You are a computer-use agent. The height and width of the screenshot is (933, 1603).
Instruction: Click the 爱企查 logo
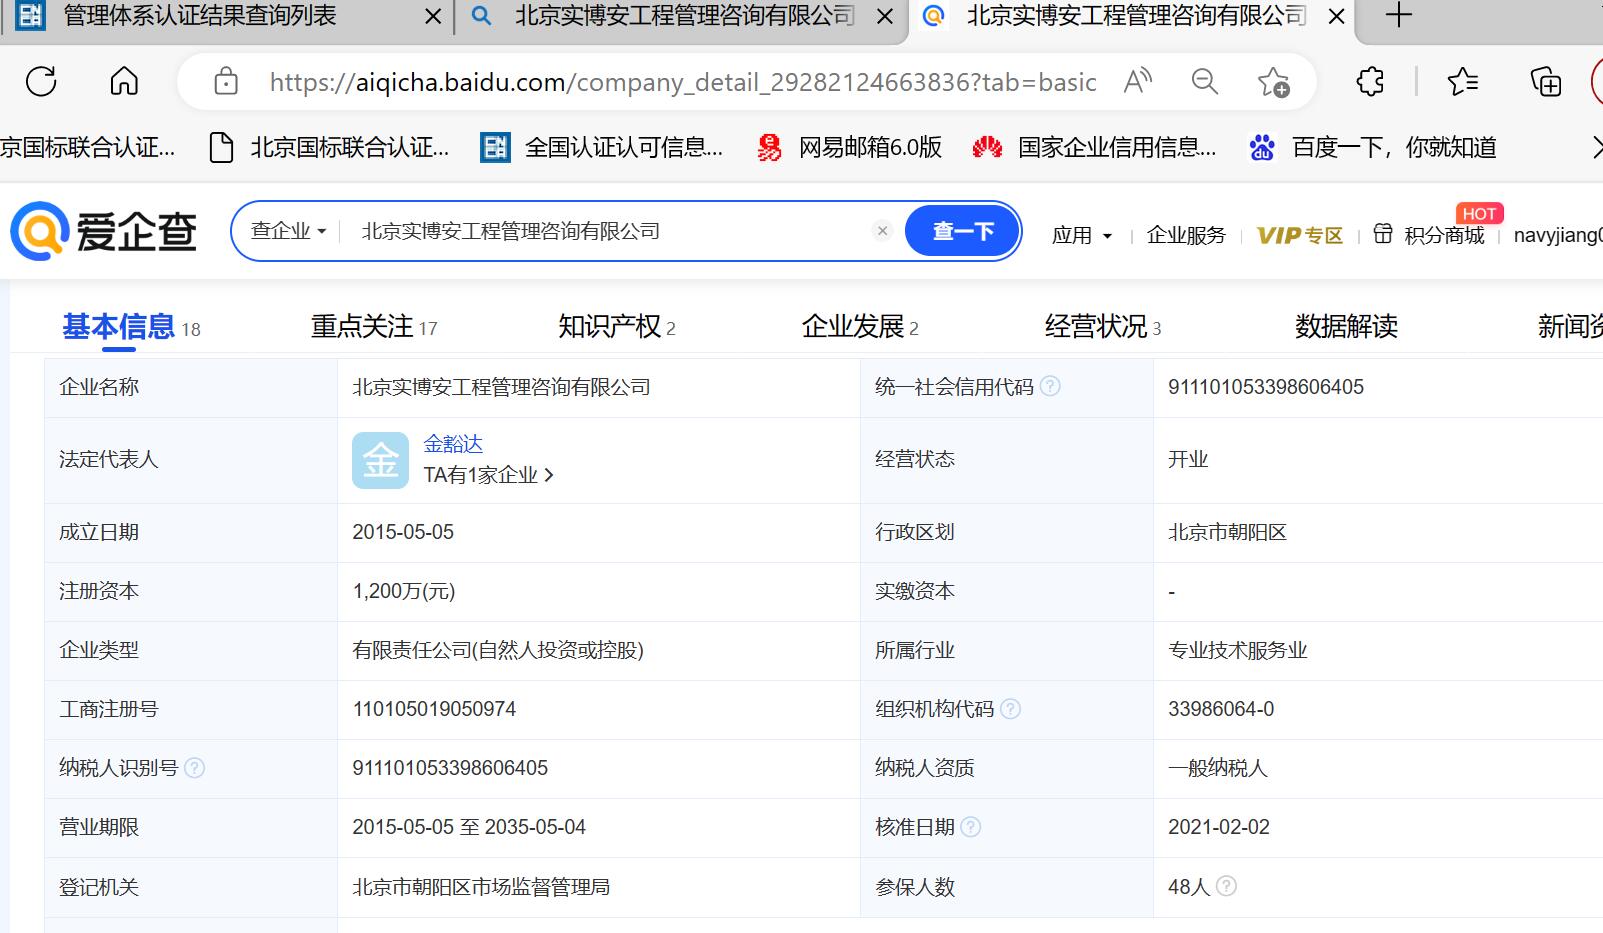[104, 232]
